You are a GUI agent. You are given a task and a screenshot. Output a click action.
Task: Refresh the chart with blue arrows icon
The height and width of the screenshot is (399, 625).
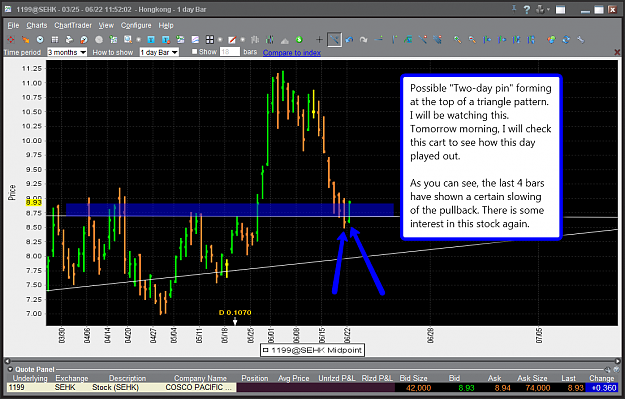pyautogui.click(x=566, y=39)
